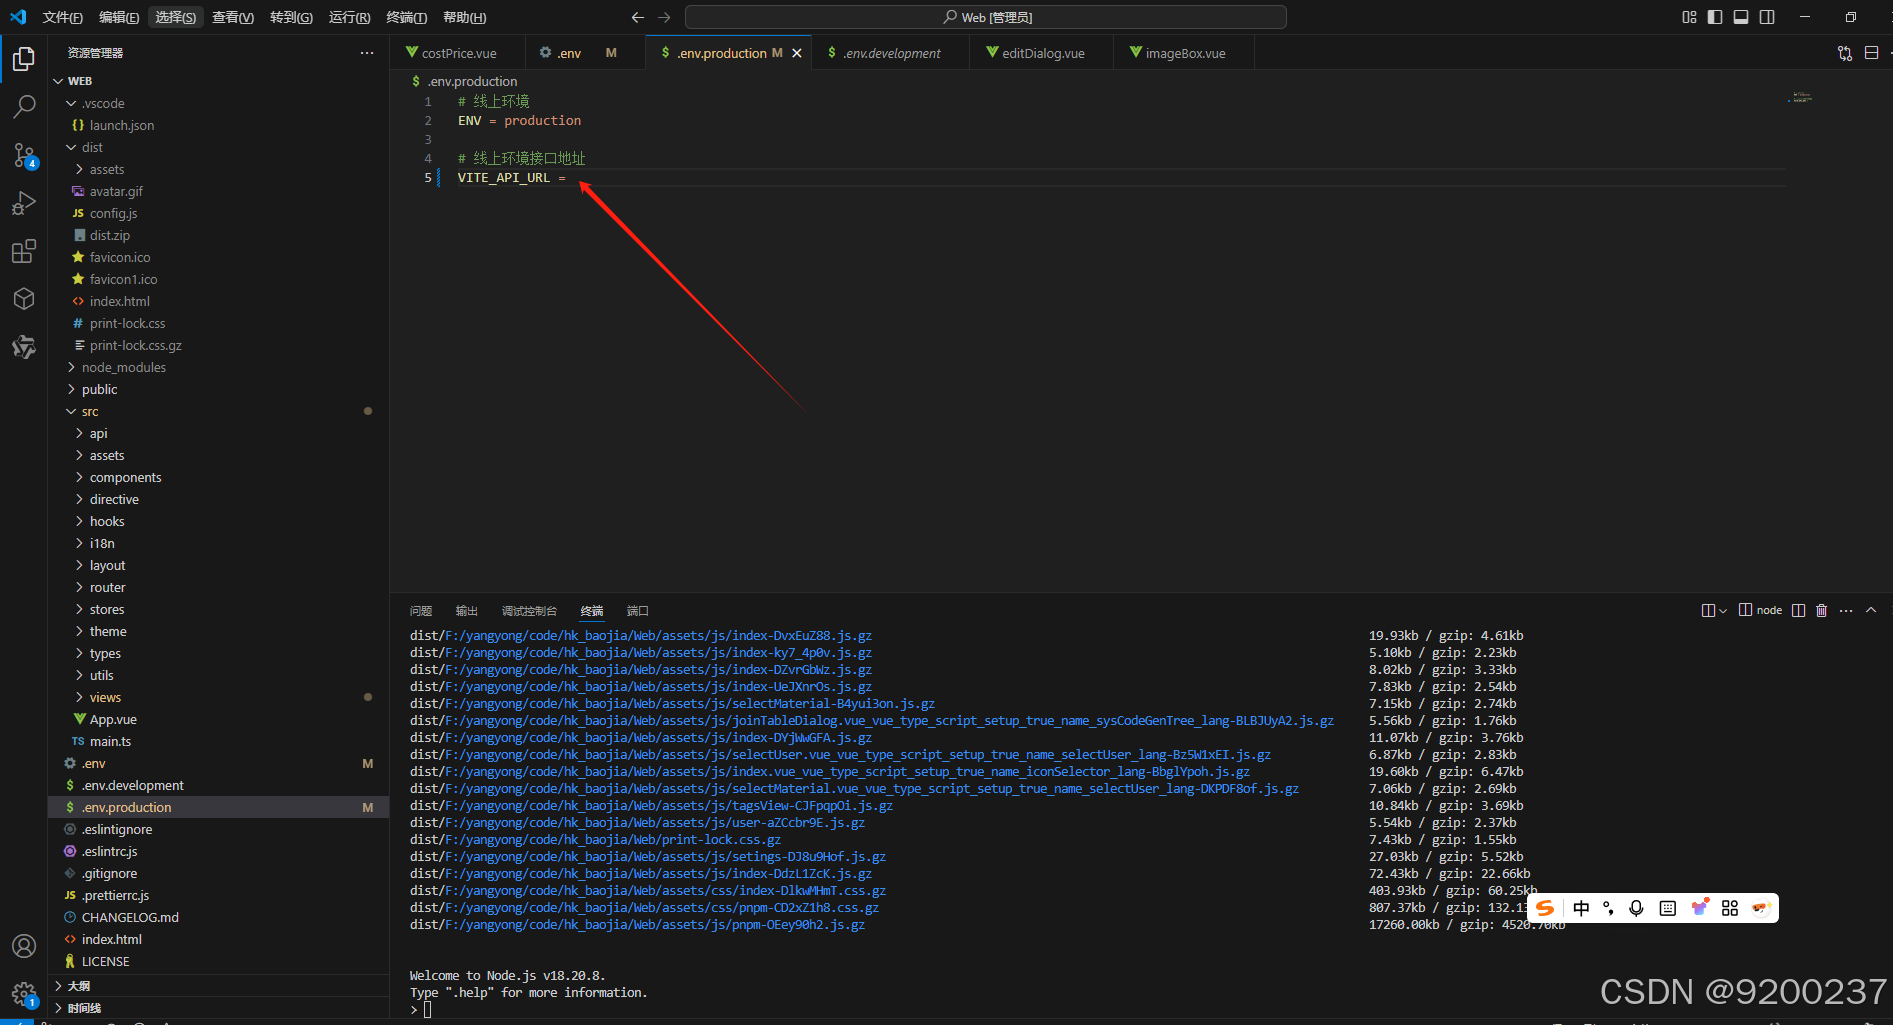The width and height of the screenshot is (1893, 1025).
Task: Select the node terminal instance
Action: 1760,610
